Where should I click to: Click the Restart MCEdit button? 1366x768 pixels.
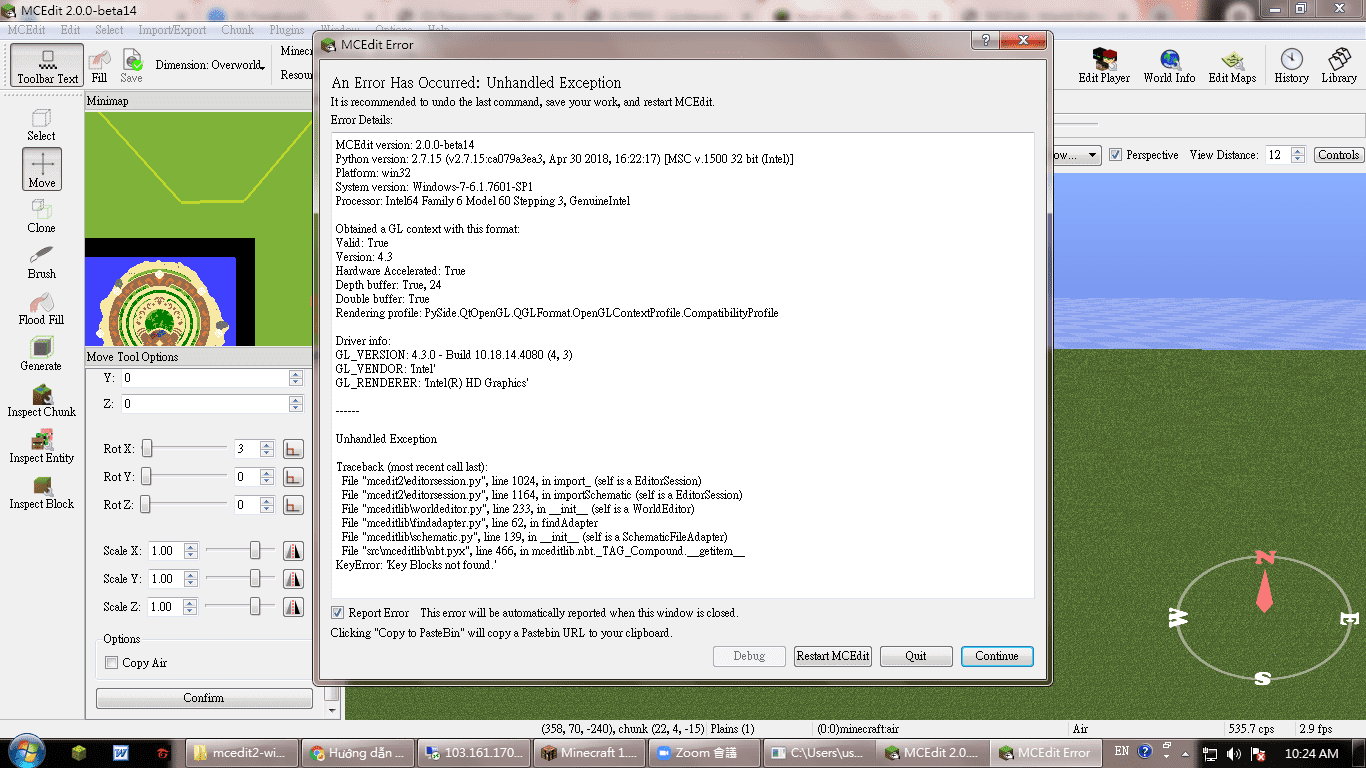click(x=833, y=656)
